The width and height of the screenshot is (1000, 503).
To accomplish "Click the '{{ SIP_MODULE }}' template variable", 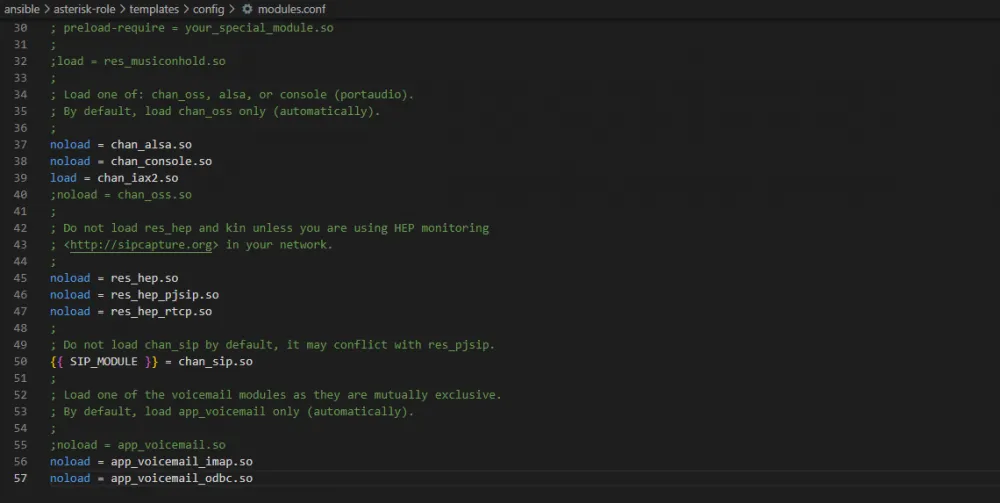I will click(x=104, y=361).
